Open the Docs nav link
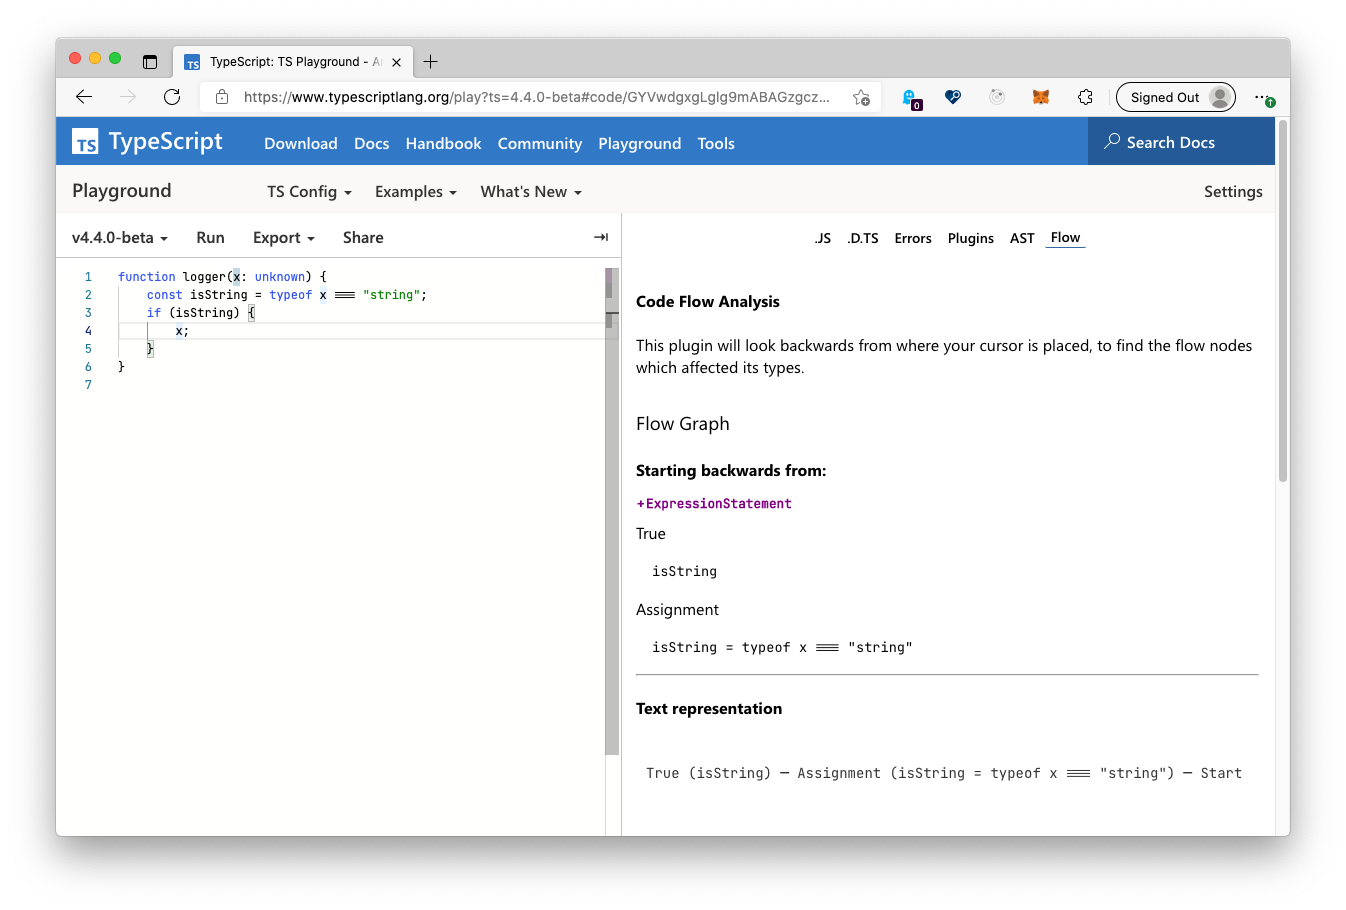 pos(372,143)
